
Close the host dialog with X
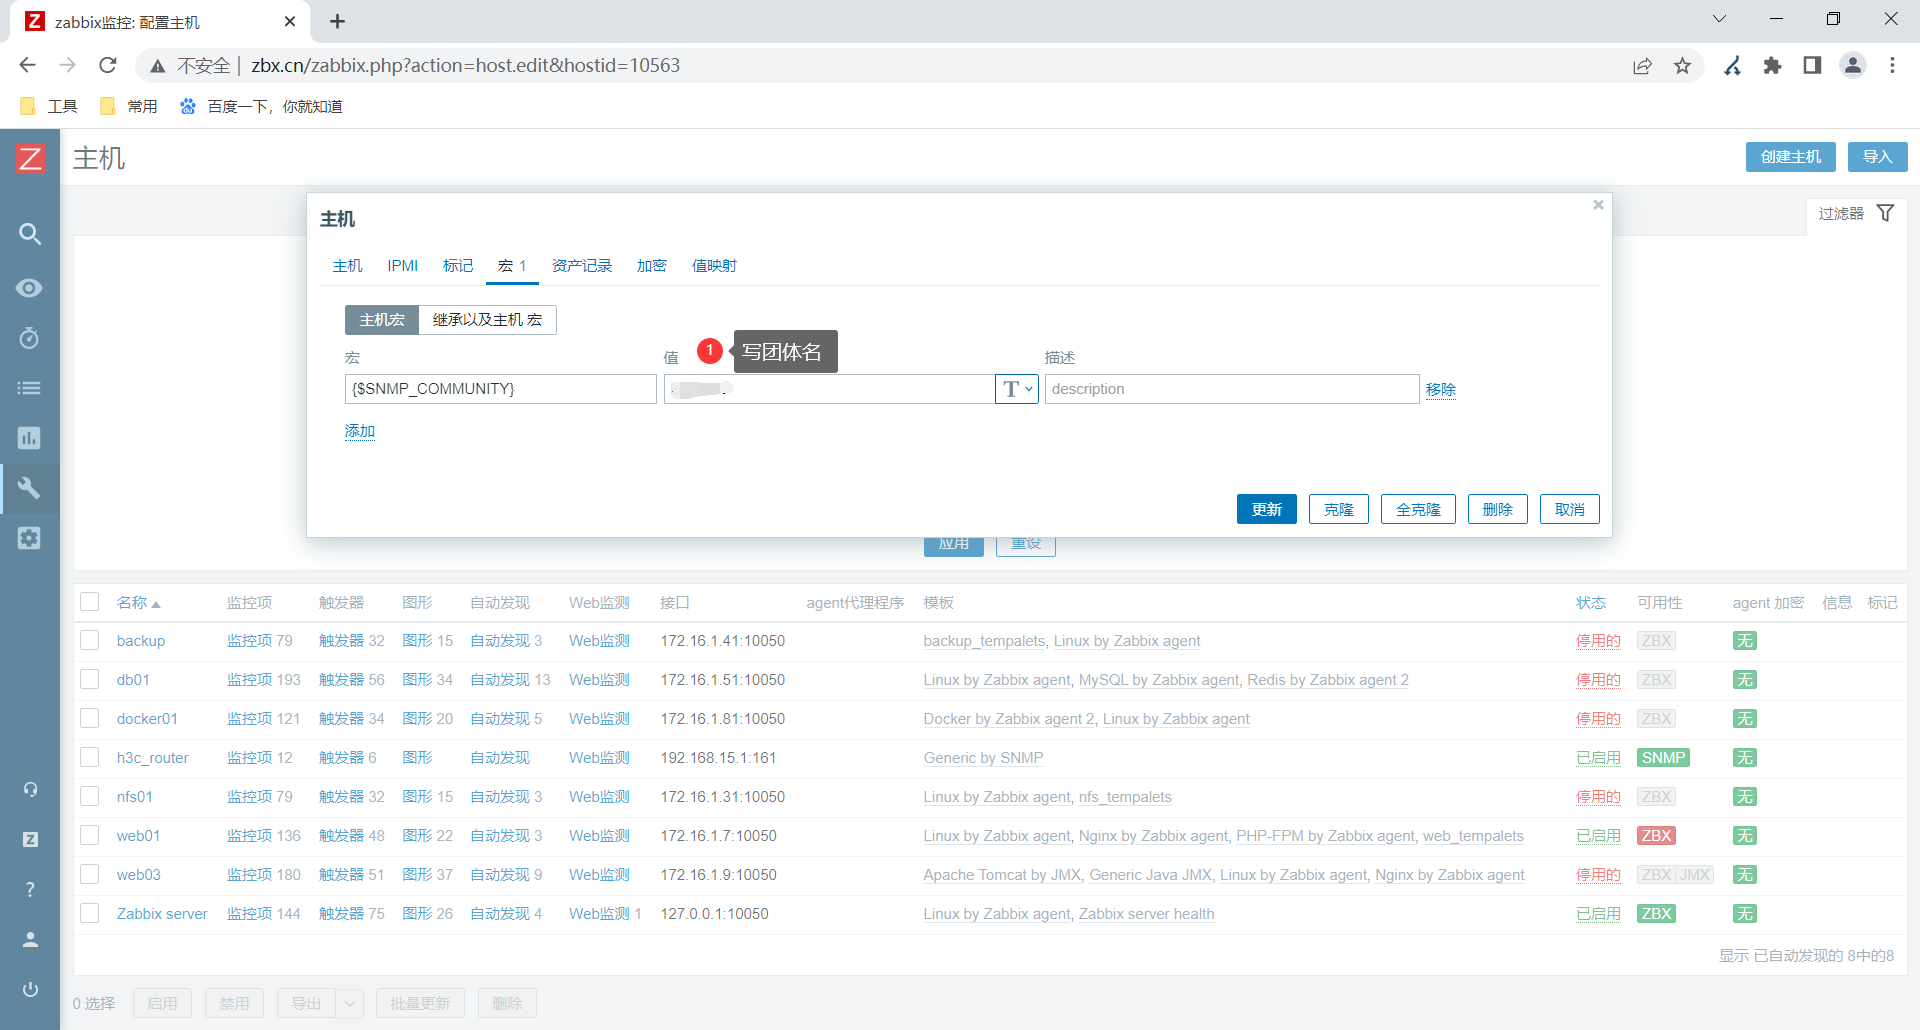(1598, 205)
